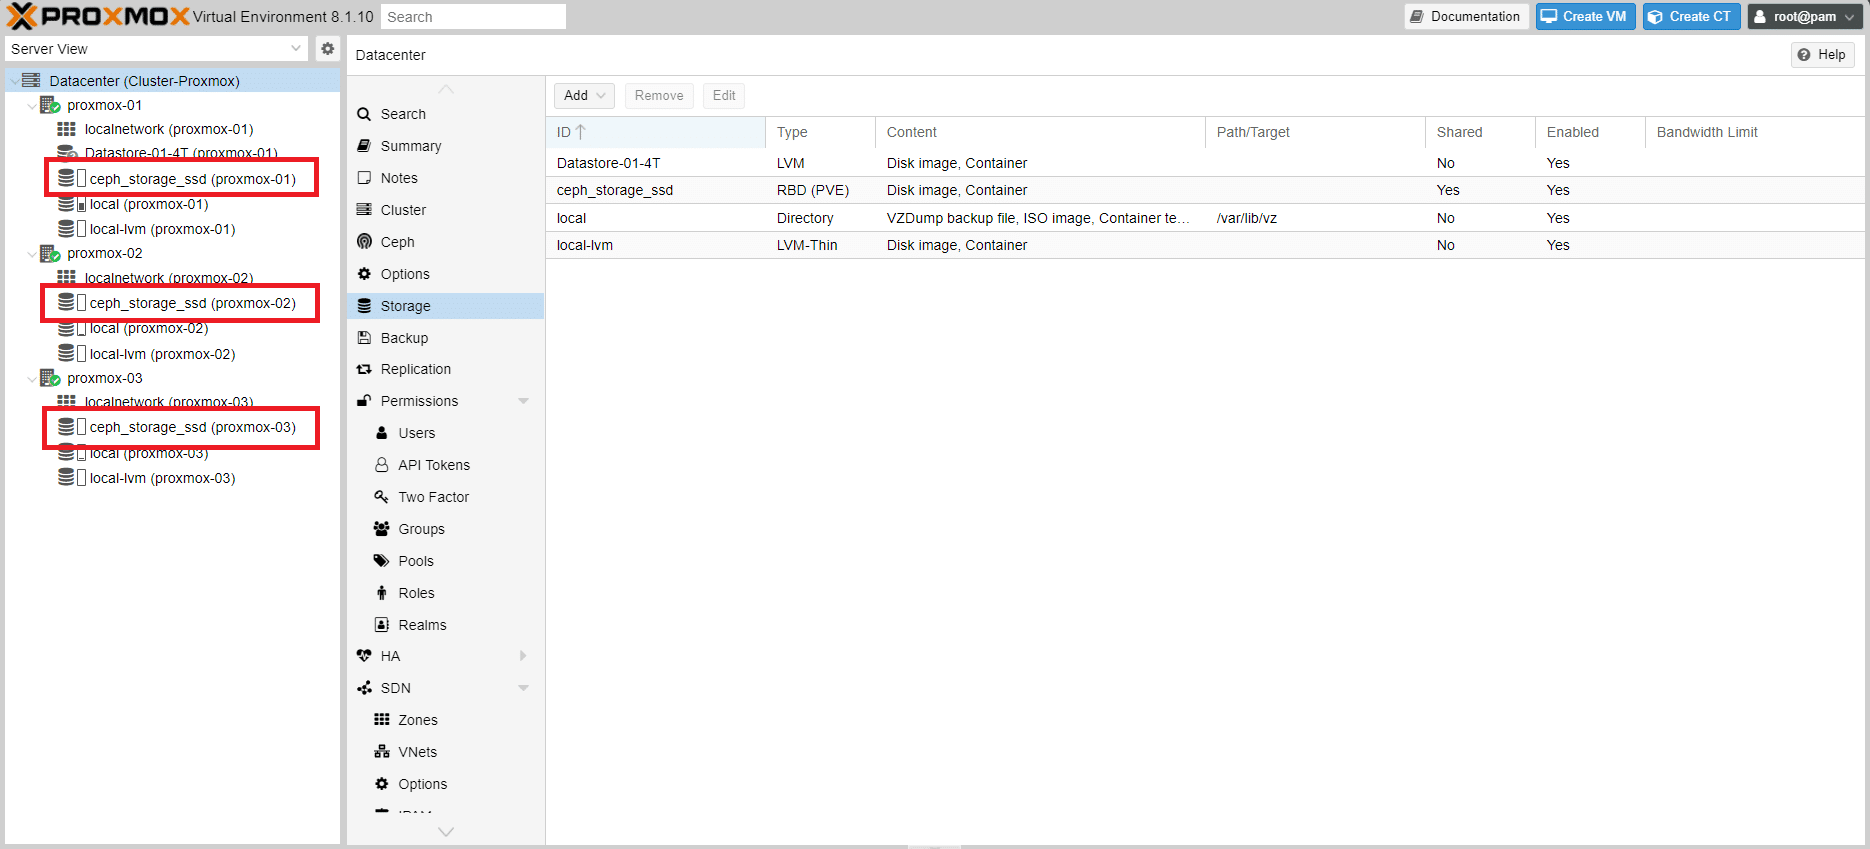Image resolution: width=1870 pixels, height=849 pixels.
Task: Click the RBD (PVE) type cell
Action: click(820, 190)
